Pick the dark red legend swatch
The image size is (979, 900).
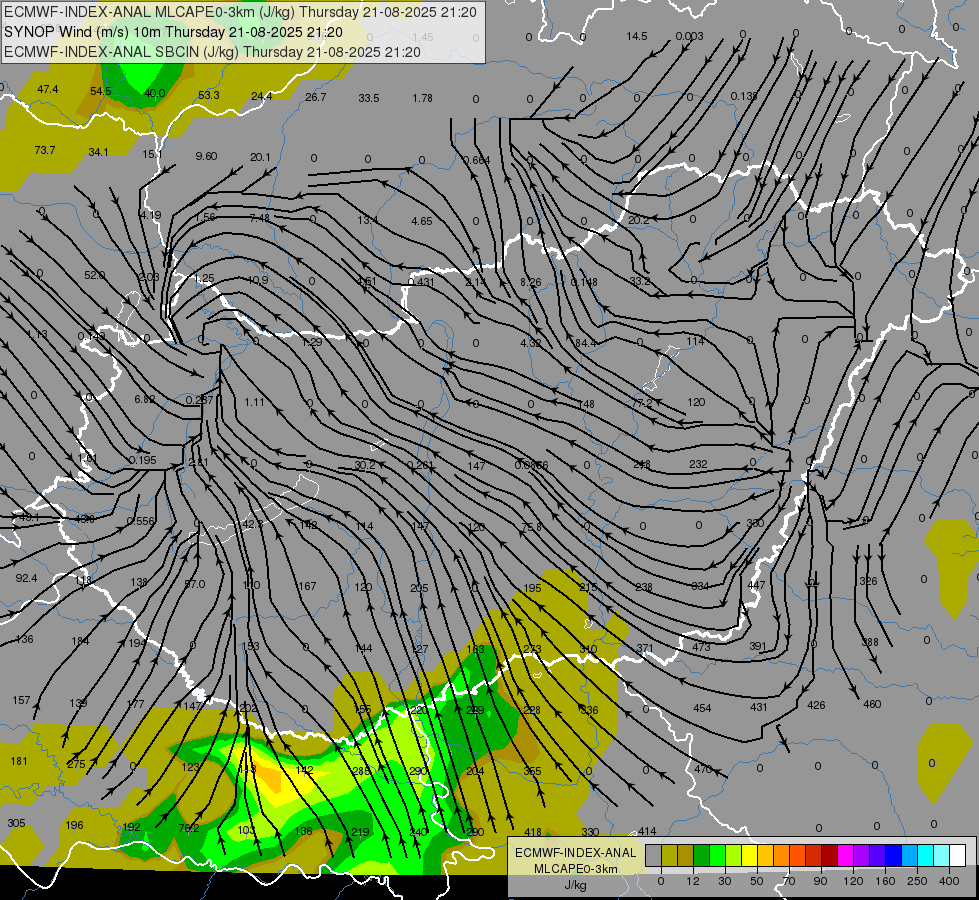[830, 856]
